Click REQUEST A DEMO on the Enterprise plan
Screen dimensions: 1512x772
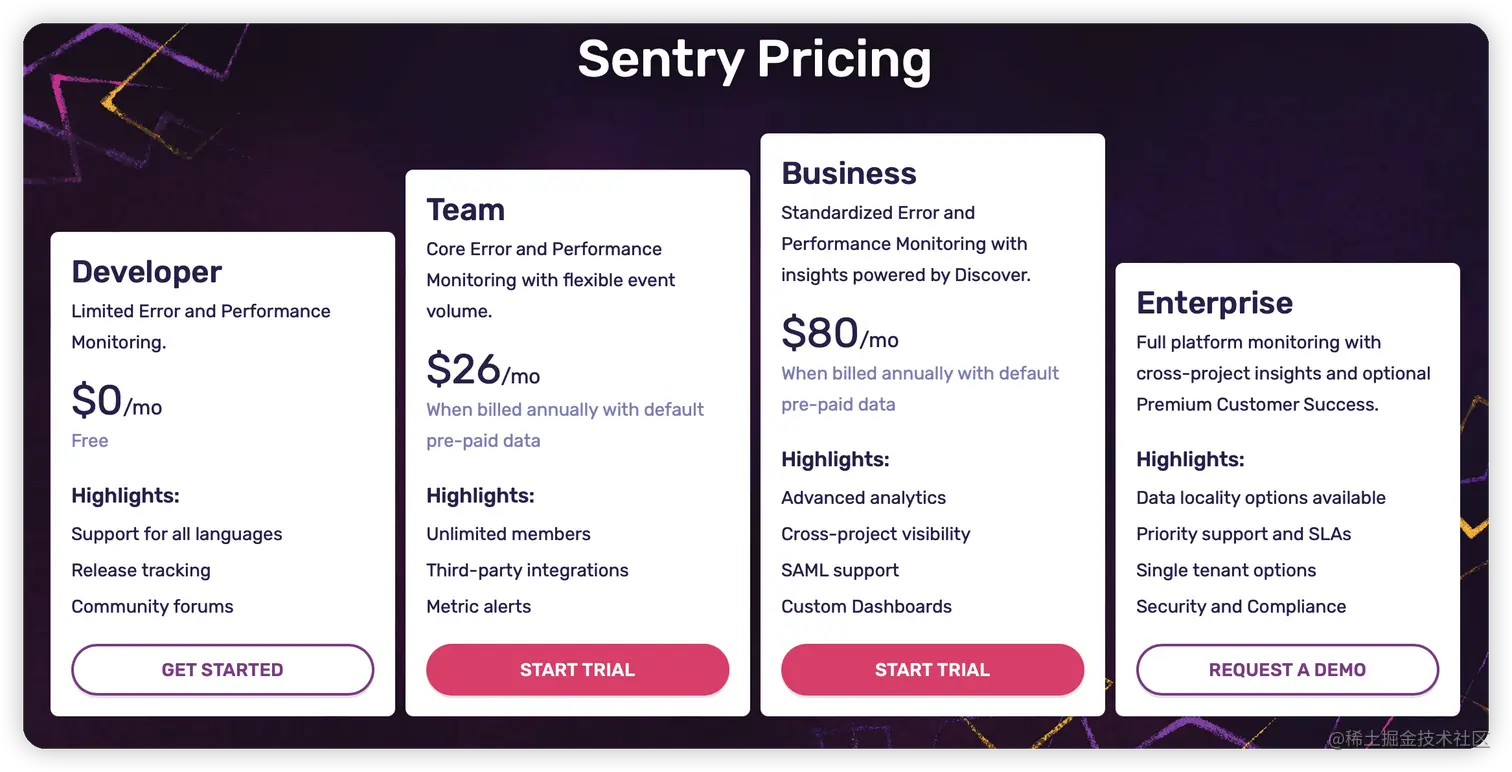click(x=1287, y=670)
